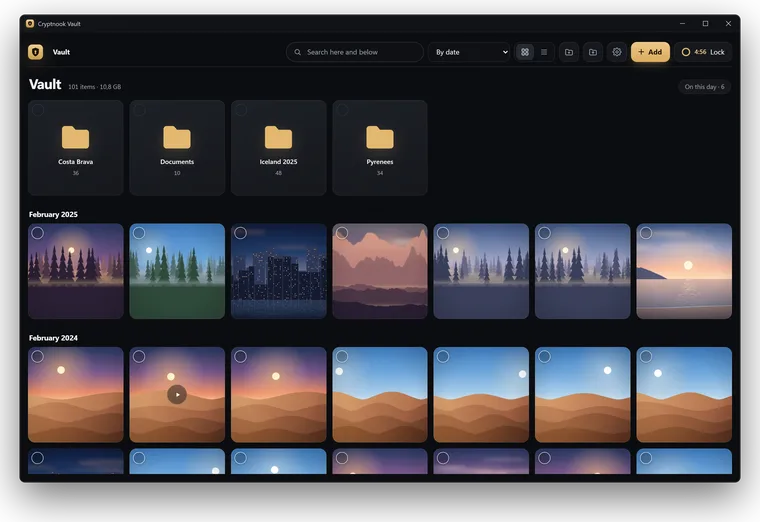Click the magnifier icon in the search box
The width and height of the screenshot is (760, 522).
(x=298, y=52)
